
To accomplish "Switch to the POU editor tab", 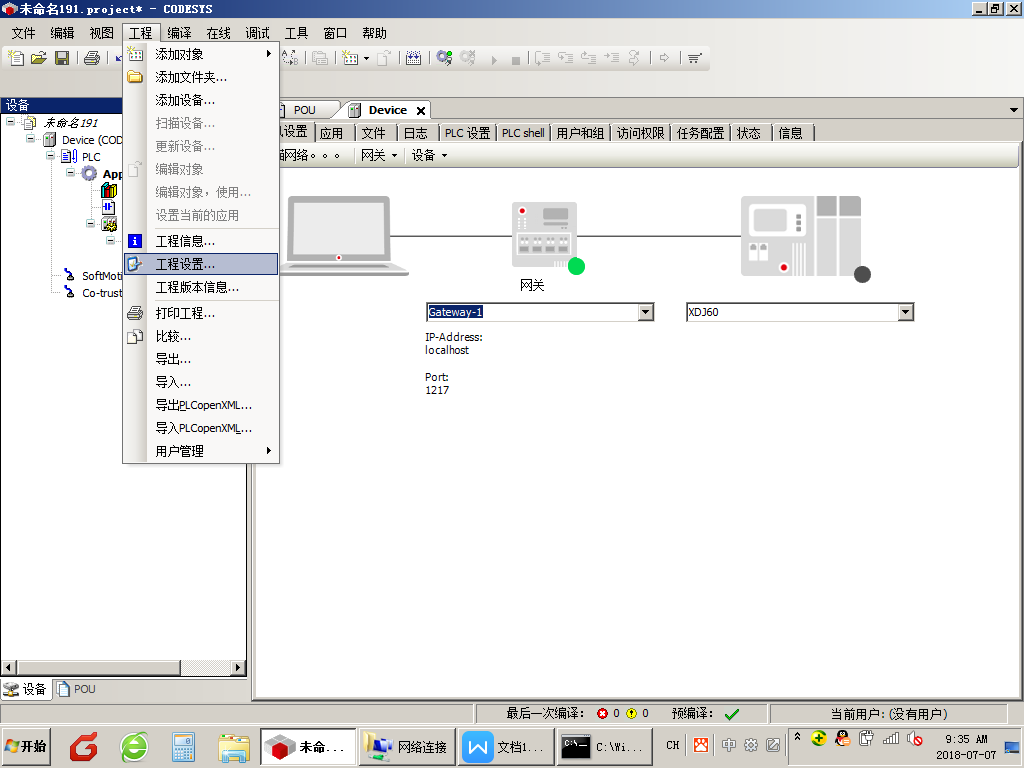I will [x=304, y=110].
